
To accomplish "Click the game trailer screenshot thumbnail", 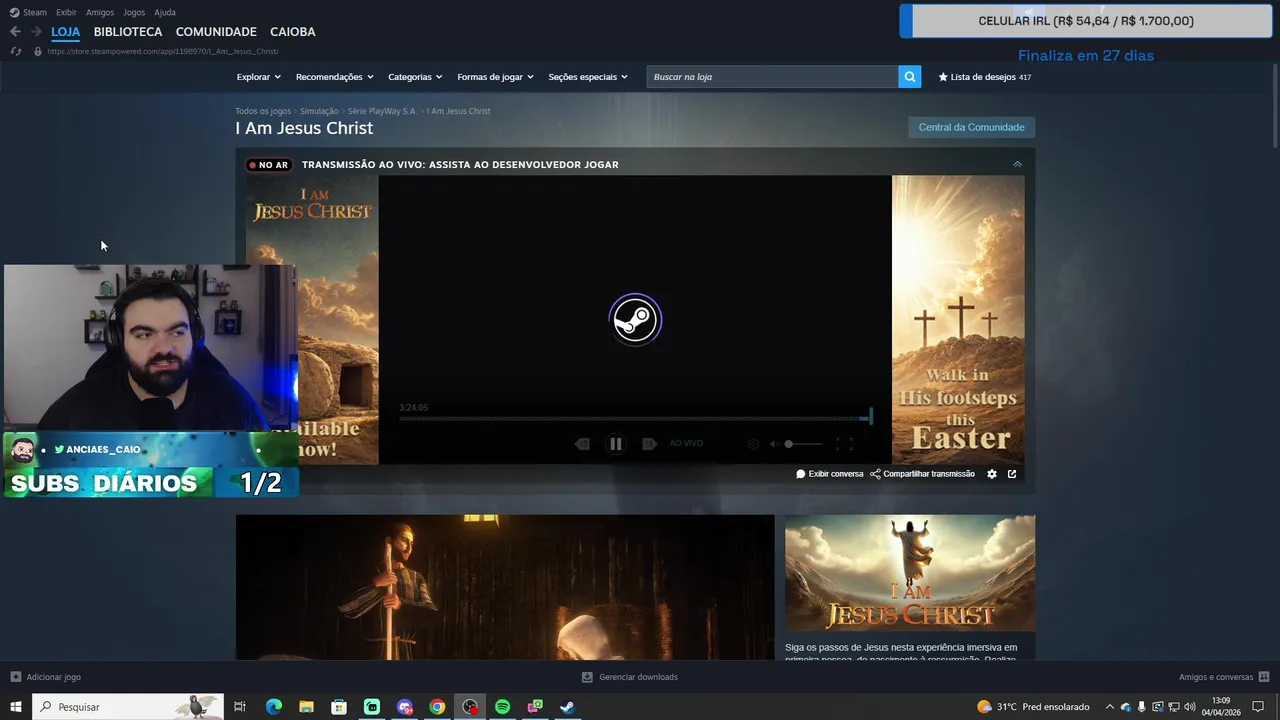I will pos(505,588).
